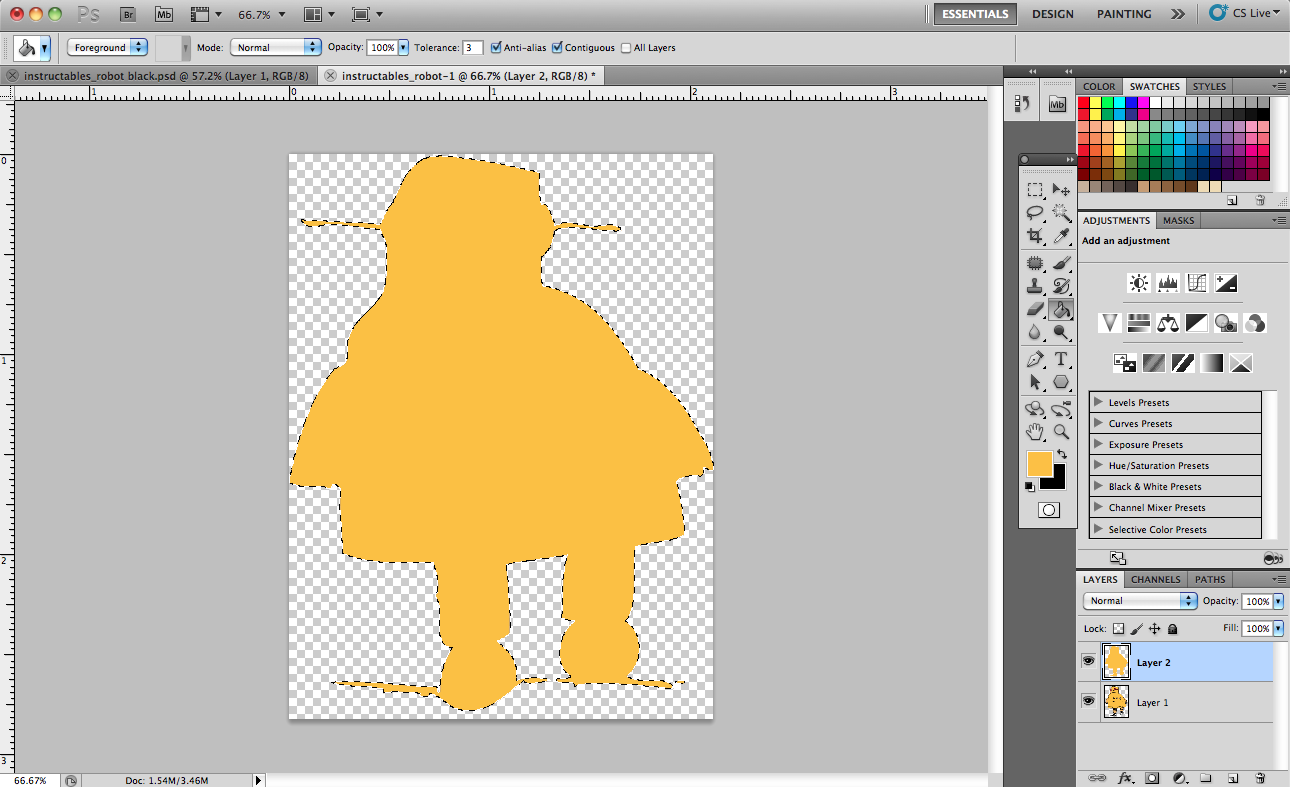Uncheck the Anti-alias checkbox
Screen dimensions: 1290x787
pyautogui.click(x=496, y=47)
